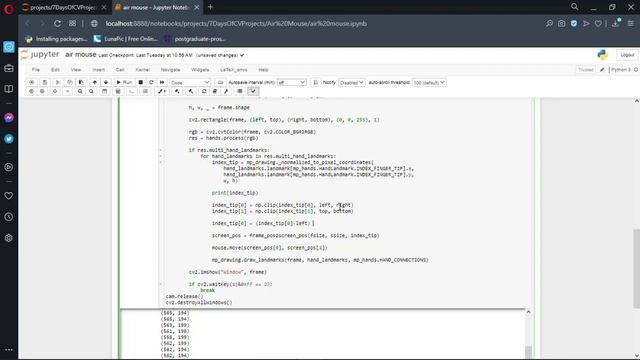Click the browser tab search magnifier icon
This screenshot has height=360, width=640.
(574, 7)
